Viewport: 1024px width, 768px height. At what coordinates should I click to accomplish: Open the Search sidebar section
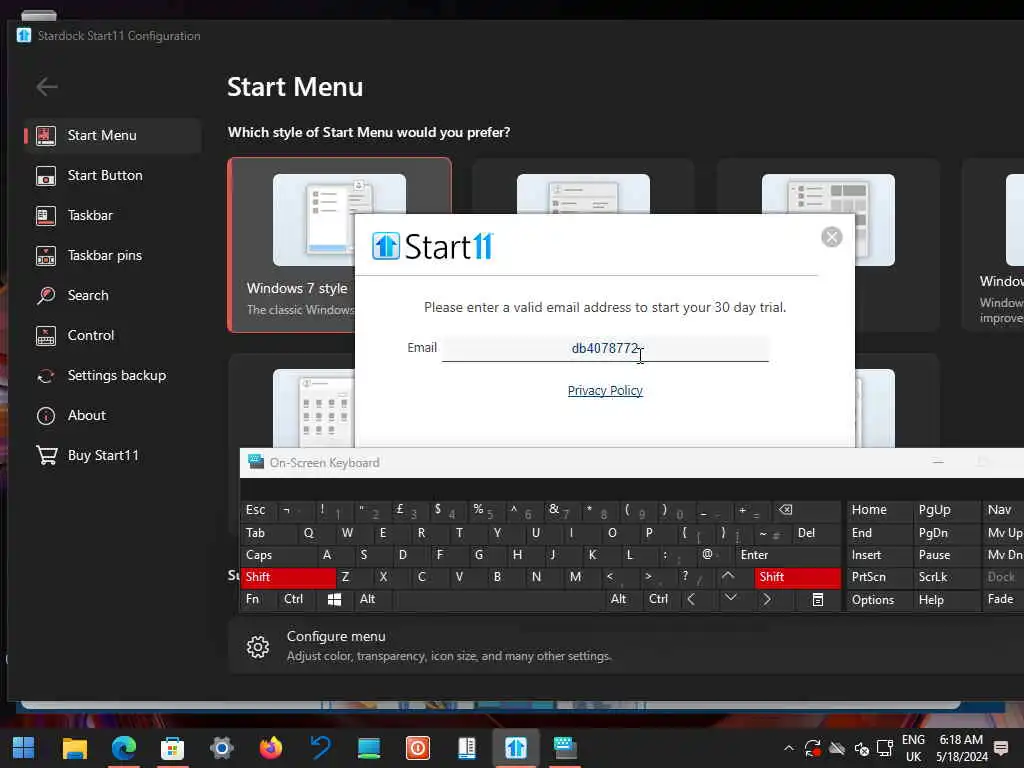[112, 295]
